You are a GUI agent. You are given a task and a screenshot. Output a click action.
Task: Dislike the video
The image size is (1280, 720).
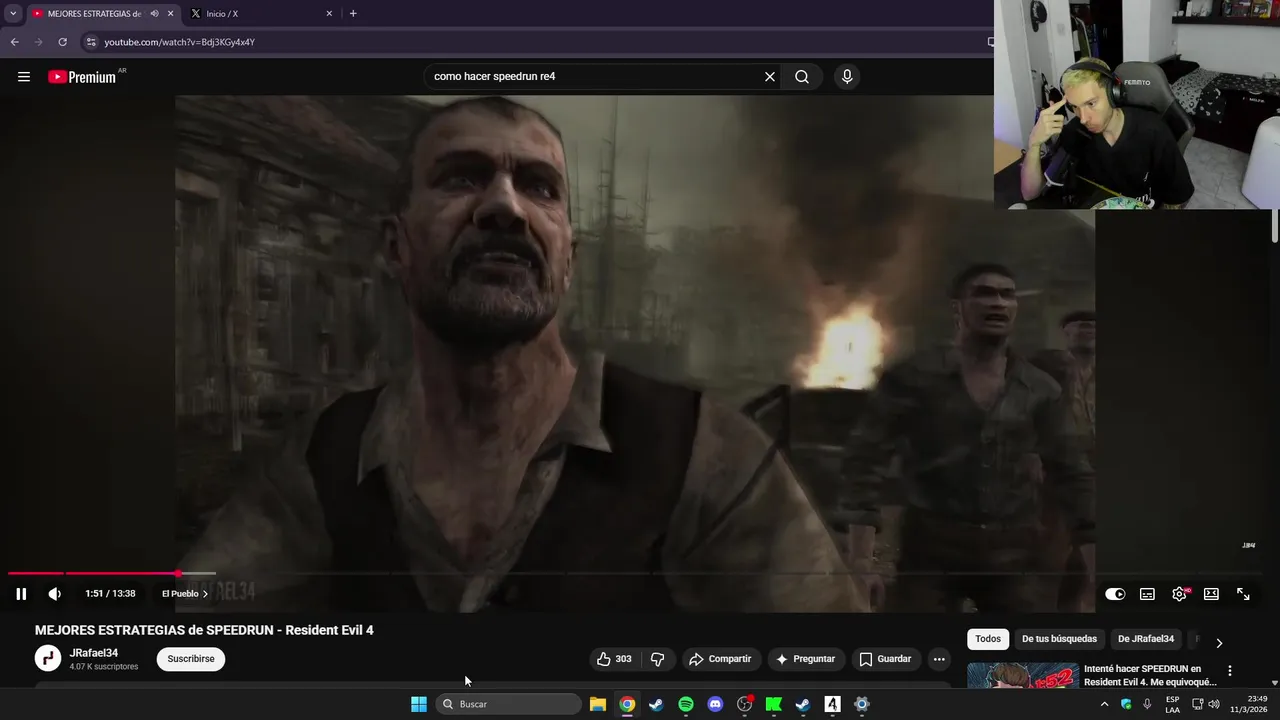(x=657, y=659)
